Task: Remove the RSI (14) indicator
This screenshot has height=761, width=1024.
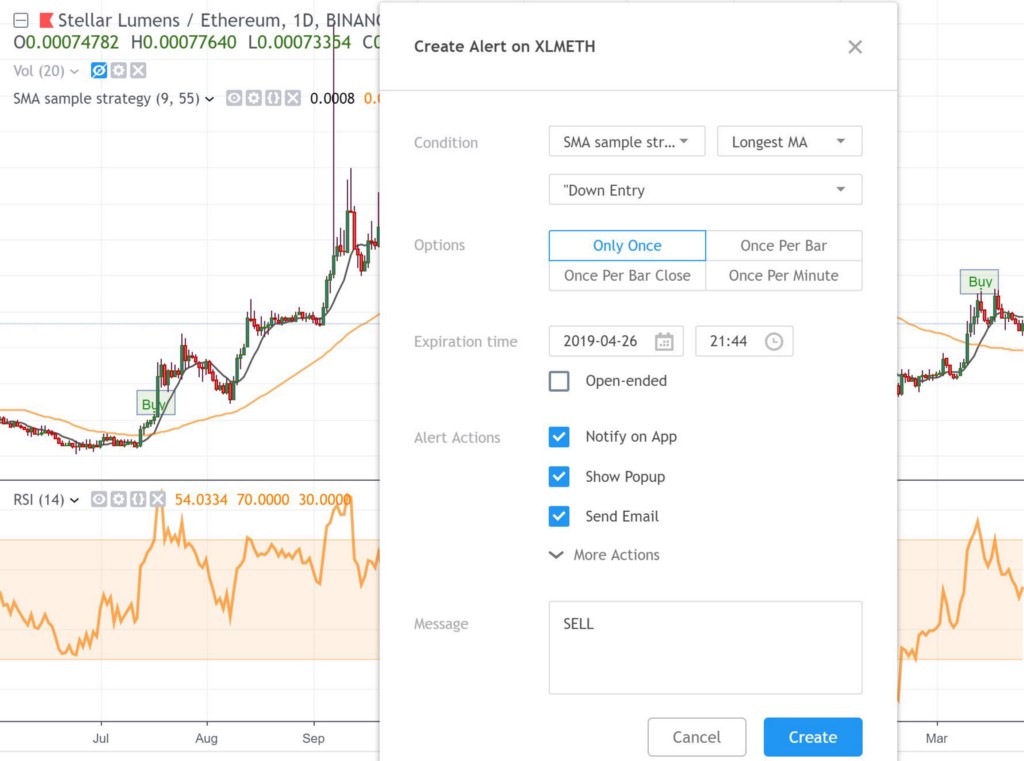Action: pyautogui.click(x=157, y=500)
